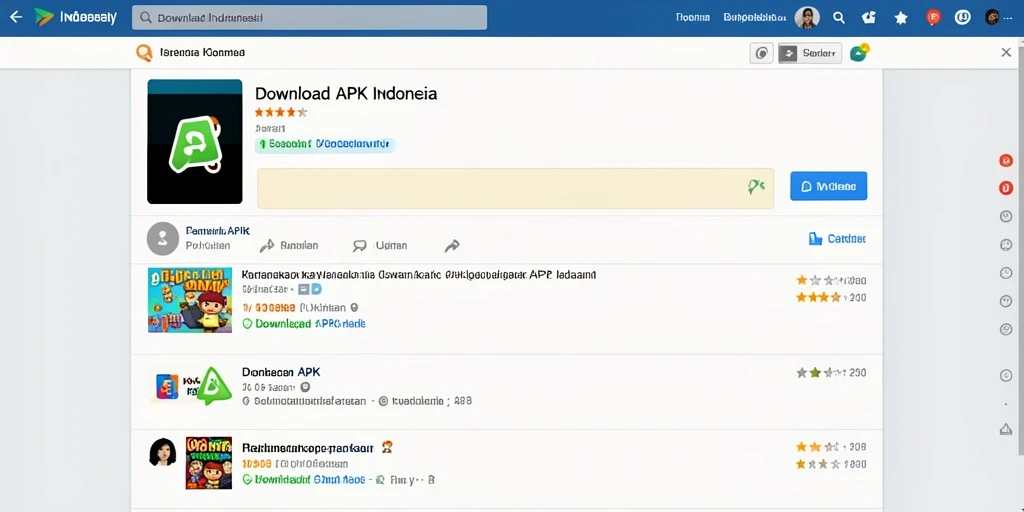Open the top bar menu item left of avatar
The width and height of the screenshot is (1024, 512).
pyautogui.click(x=754, y=18)
